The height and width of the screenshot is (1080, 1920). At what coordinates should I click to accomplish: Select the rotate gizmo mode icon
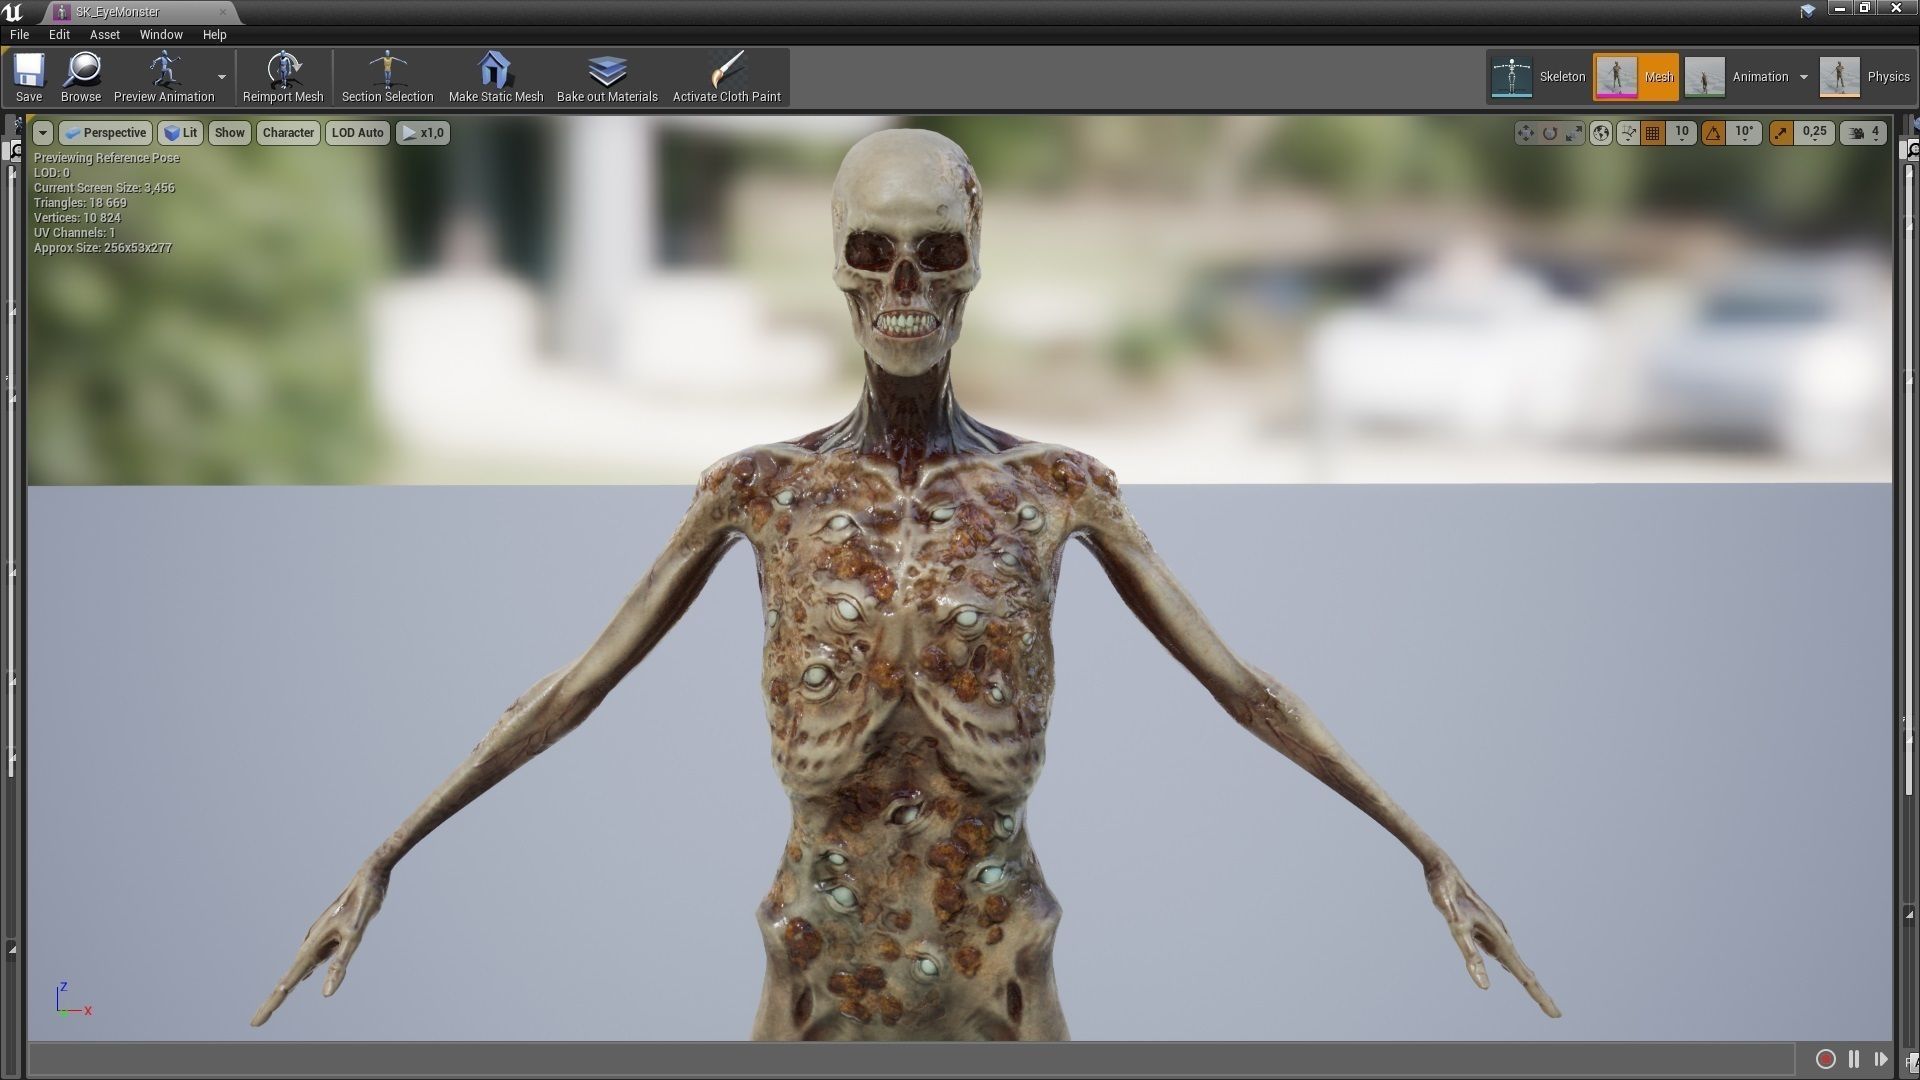click(1550, 133)
